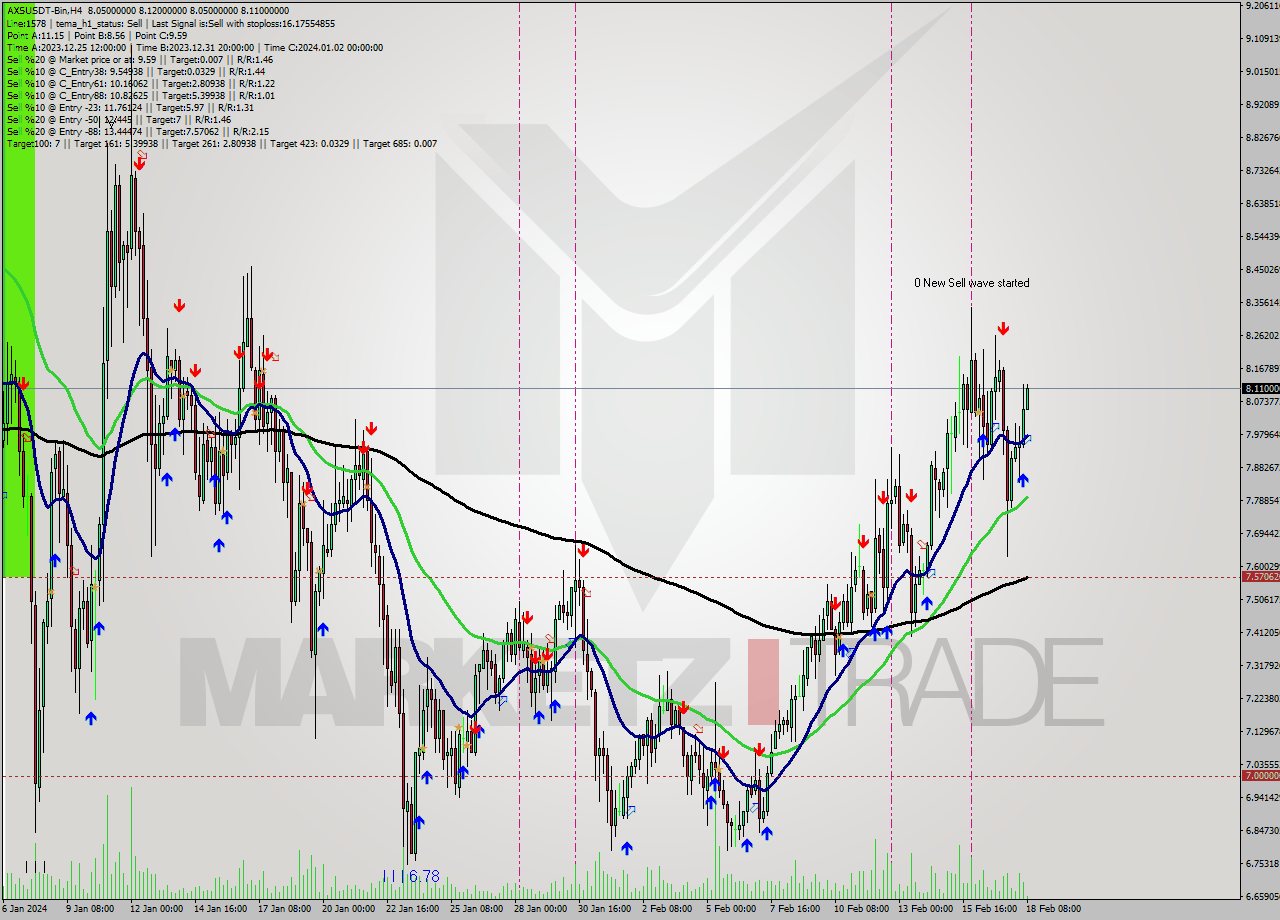Click the 8.82676 price axis label

[1261, 137]
